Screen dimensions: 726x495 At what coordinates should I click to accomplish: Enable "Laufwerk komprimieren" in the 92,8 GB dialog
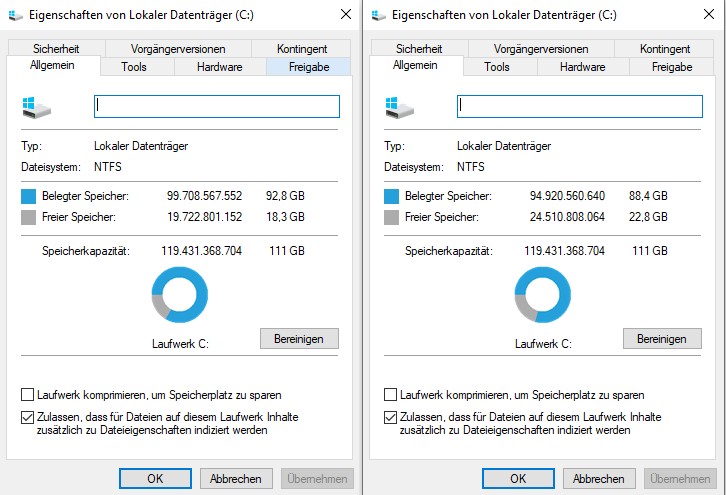[x=28, y=395]
